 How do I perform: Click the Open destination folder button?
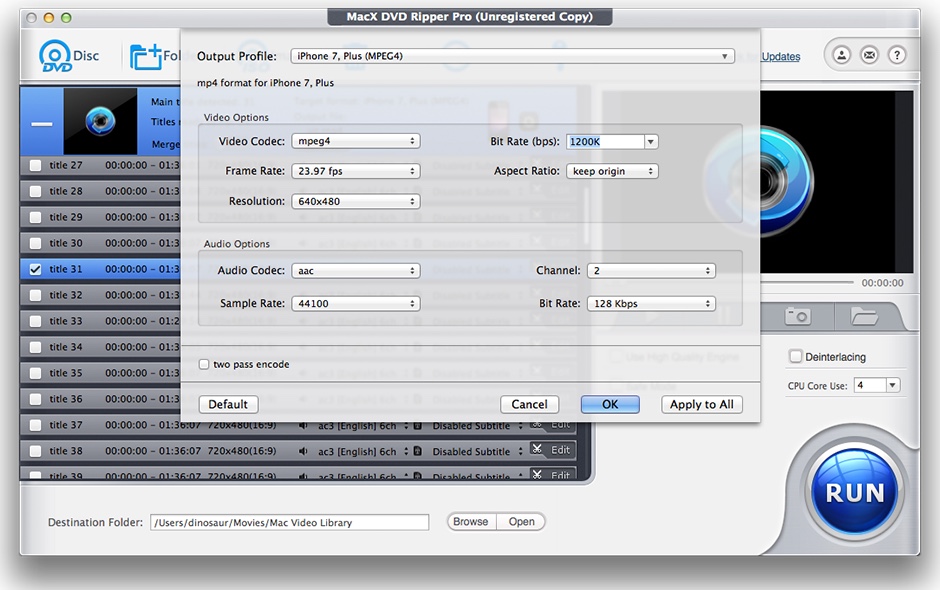tap(521, 522)
